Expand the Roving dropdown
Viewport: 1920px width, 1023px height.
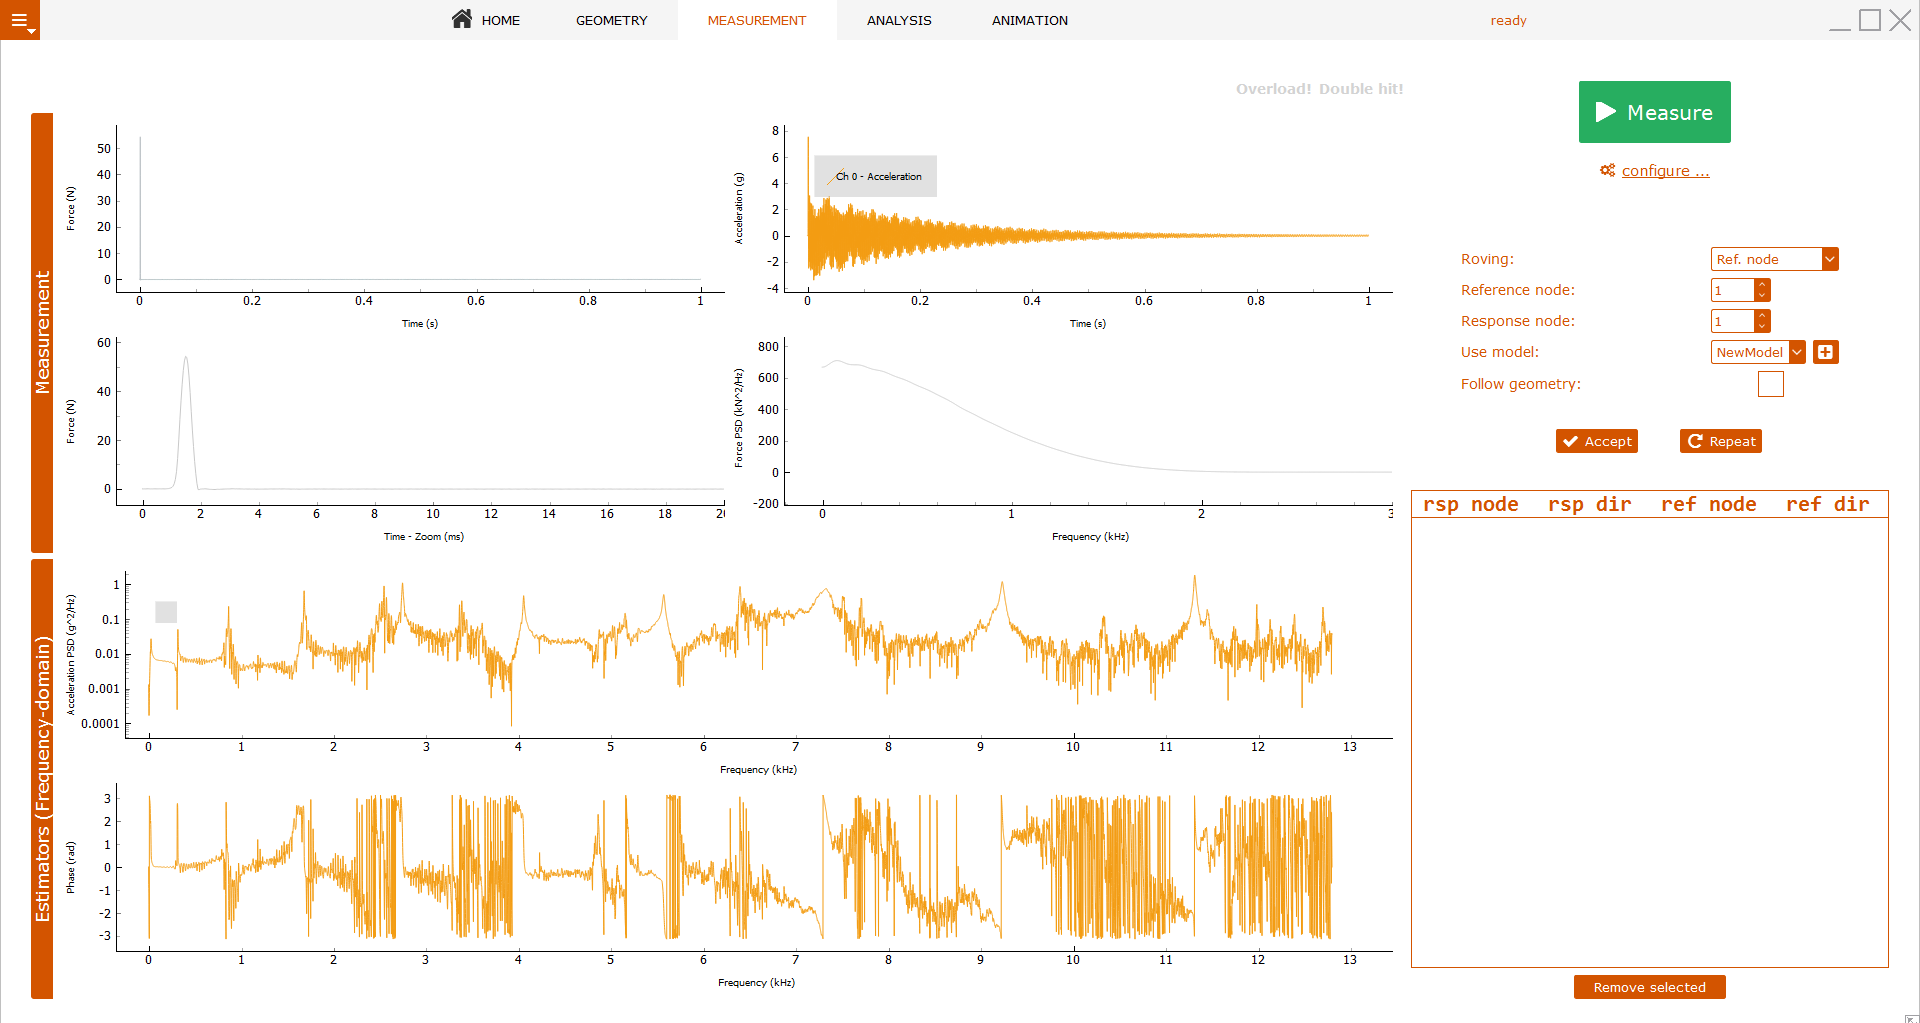click(x=1829, y=259)
